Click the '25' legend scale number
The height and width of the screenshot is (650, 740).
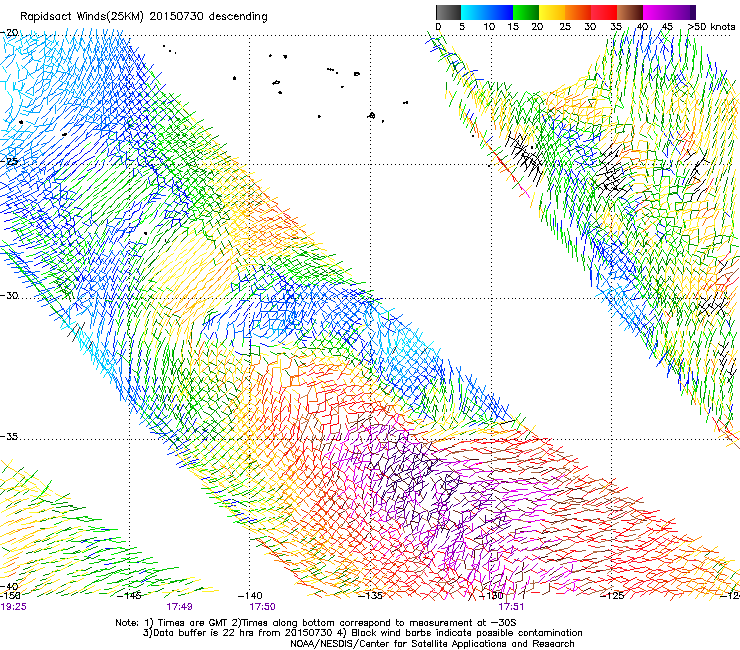tap(565, 27)
